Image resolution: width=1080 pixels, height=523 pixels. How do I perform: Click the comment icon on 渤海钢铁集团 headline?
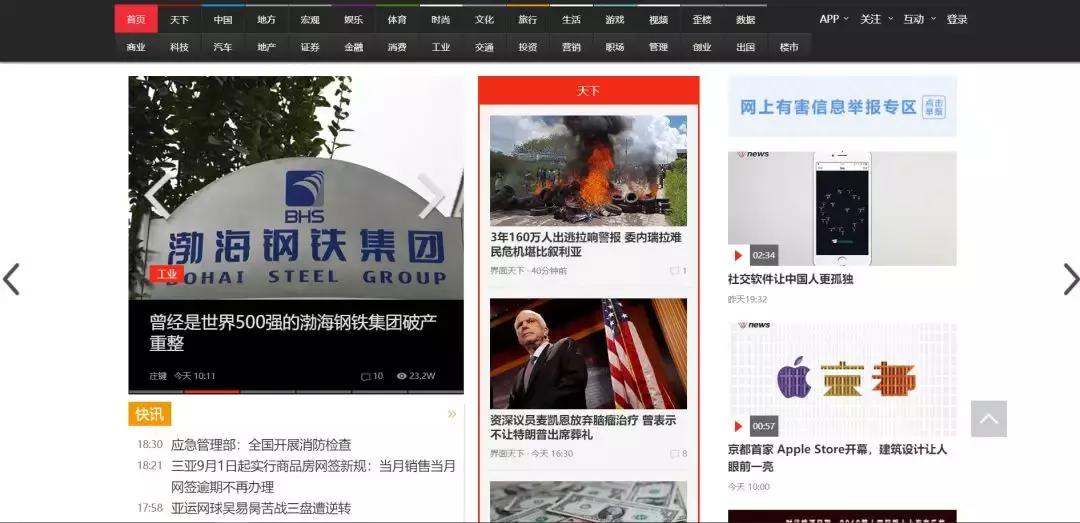(x=366, y=376)
